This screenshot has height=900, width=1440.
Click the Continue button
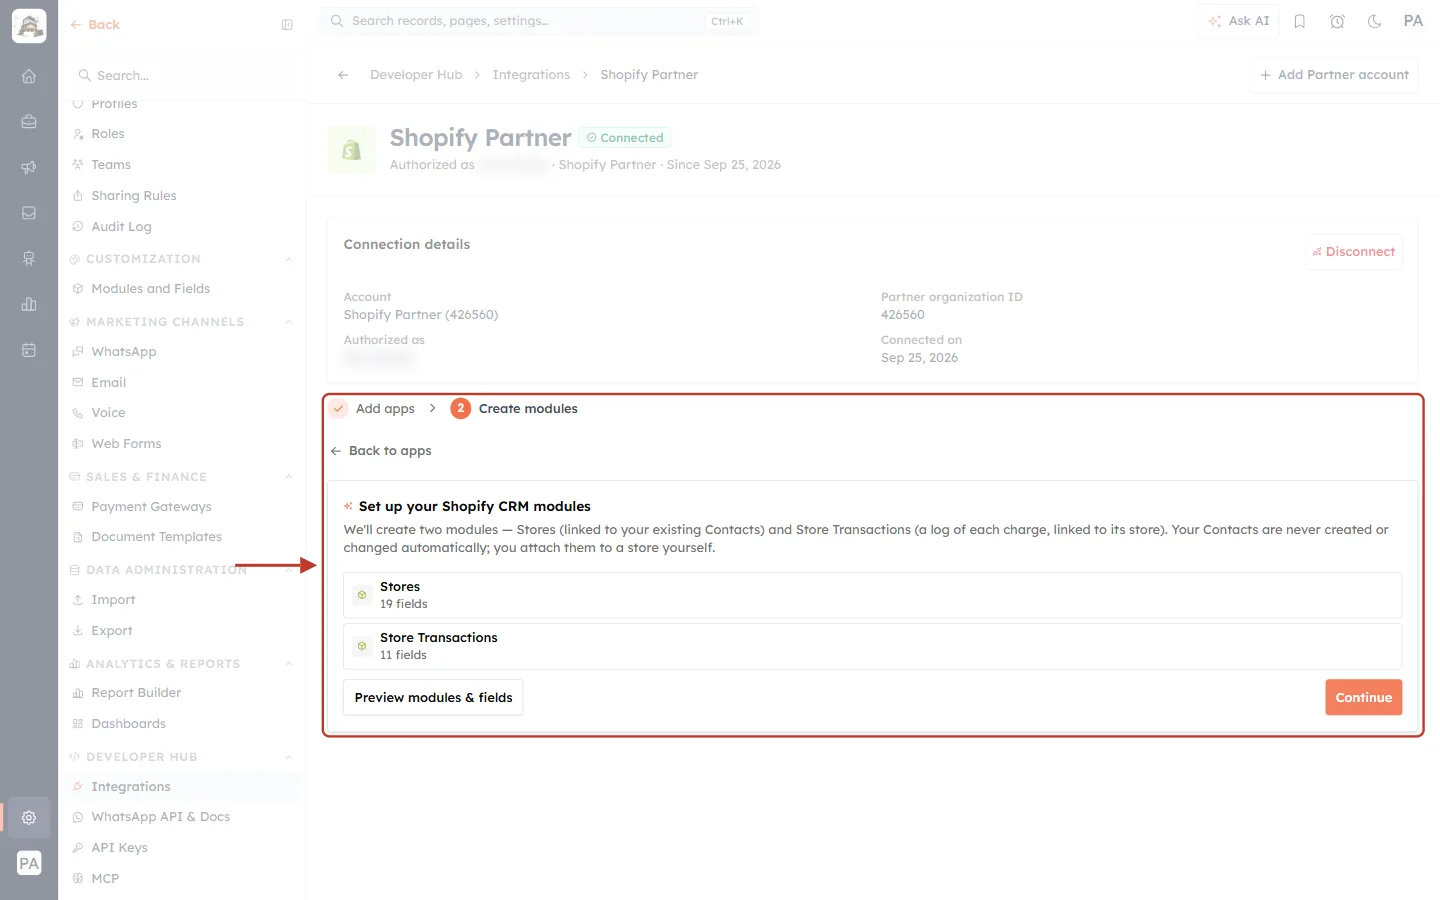1364,698
